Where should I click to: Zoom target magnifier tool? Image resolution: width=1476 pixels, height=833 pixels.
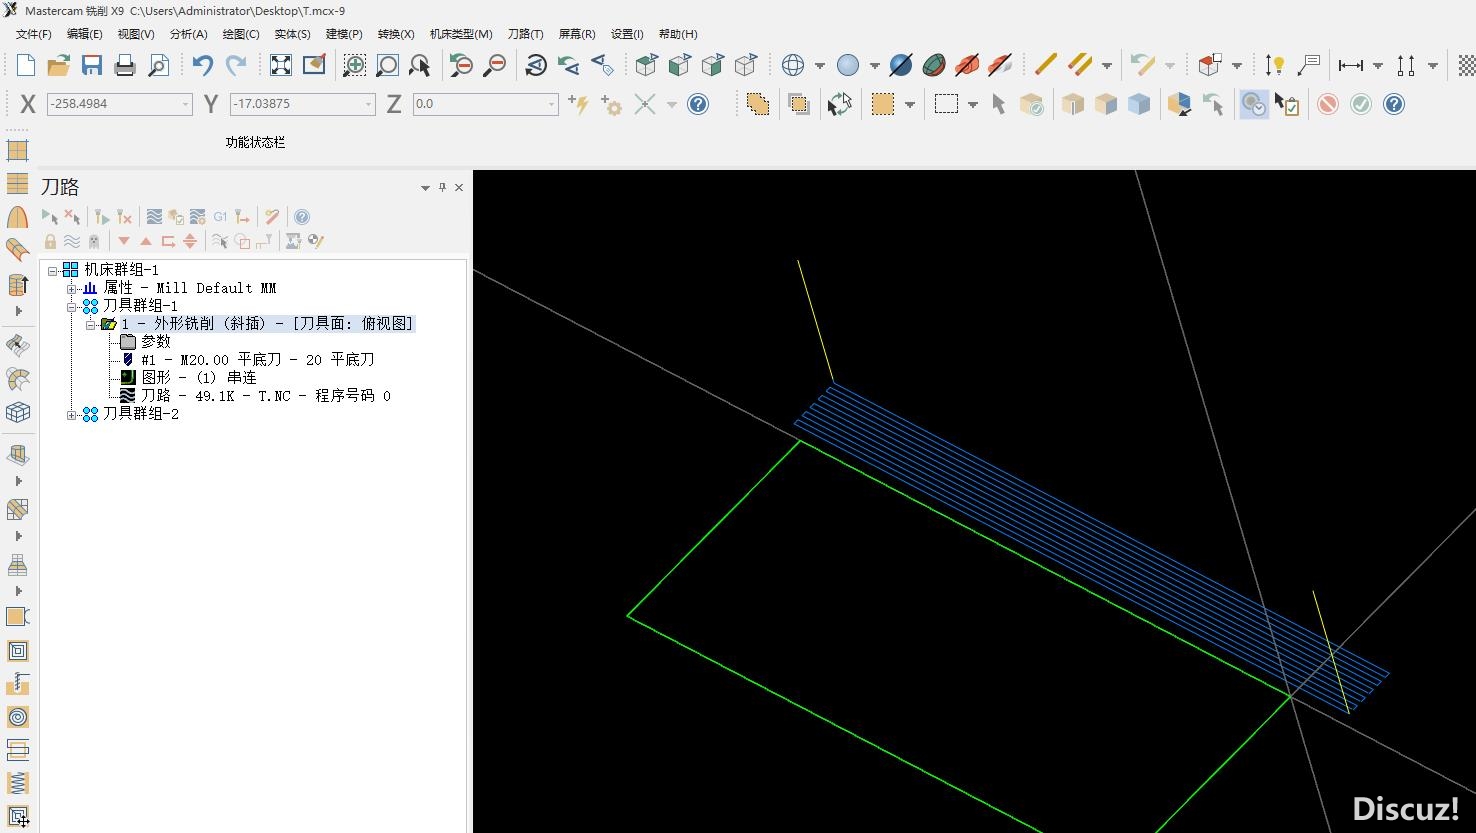pos(387,65)
